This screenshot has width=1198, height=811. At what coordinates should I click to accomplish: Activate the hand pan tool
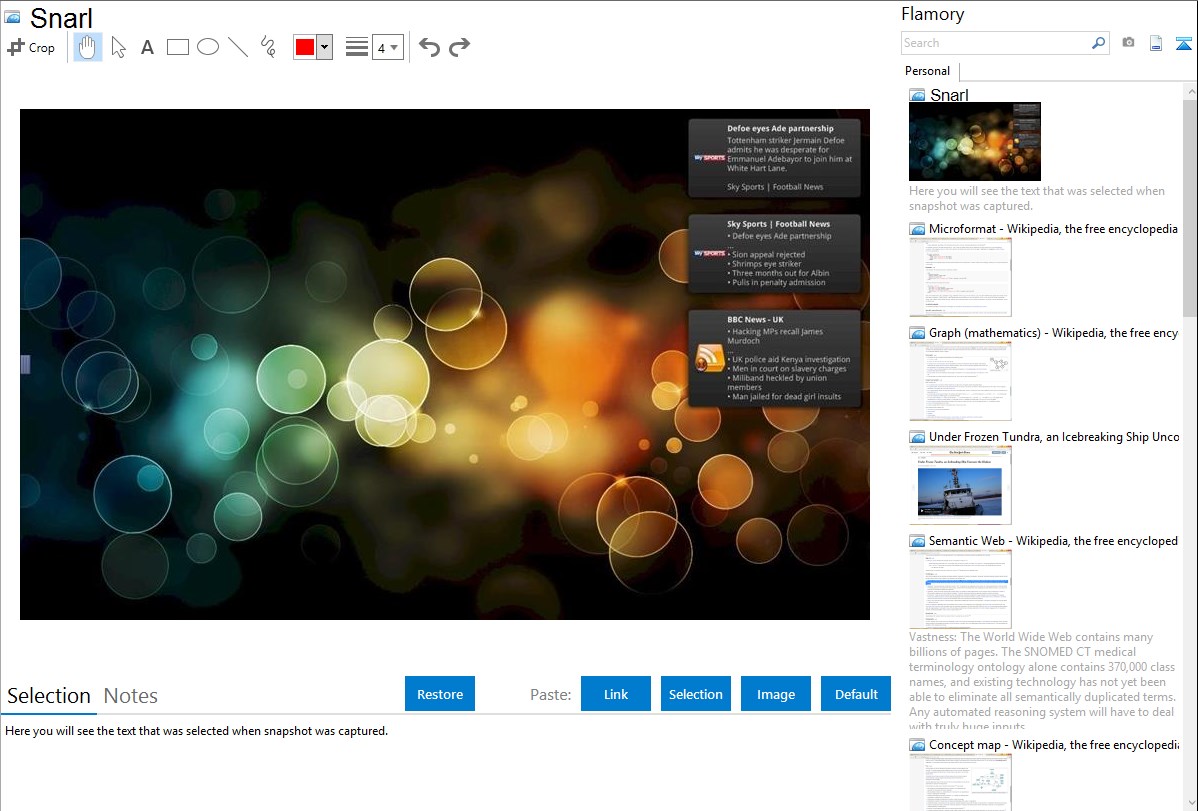pyautogui.click(x=88, y=47)
